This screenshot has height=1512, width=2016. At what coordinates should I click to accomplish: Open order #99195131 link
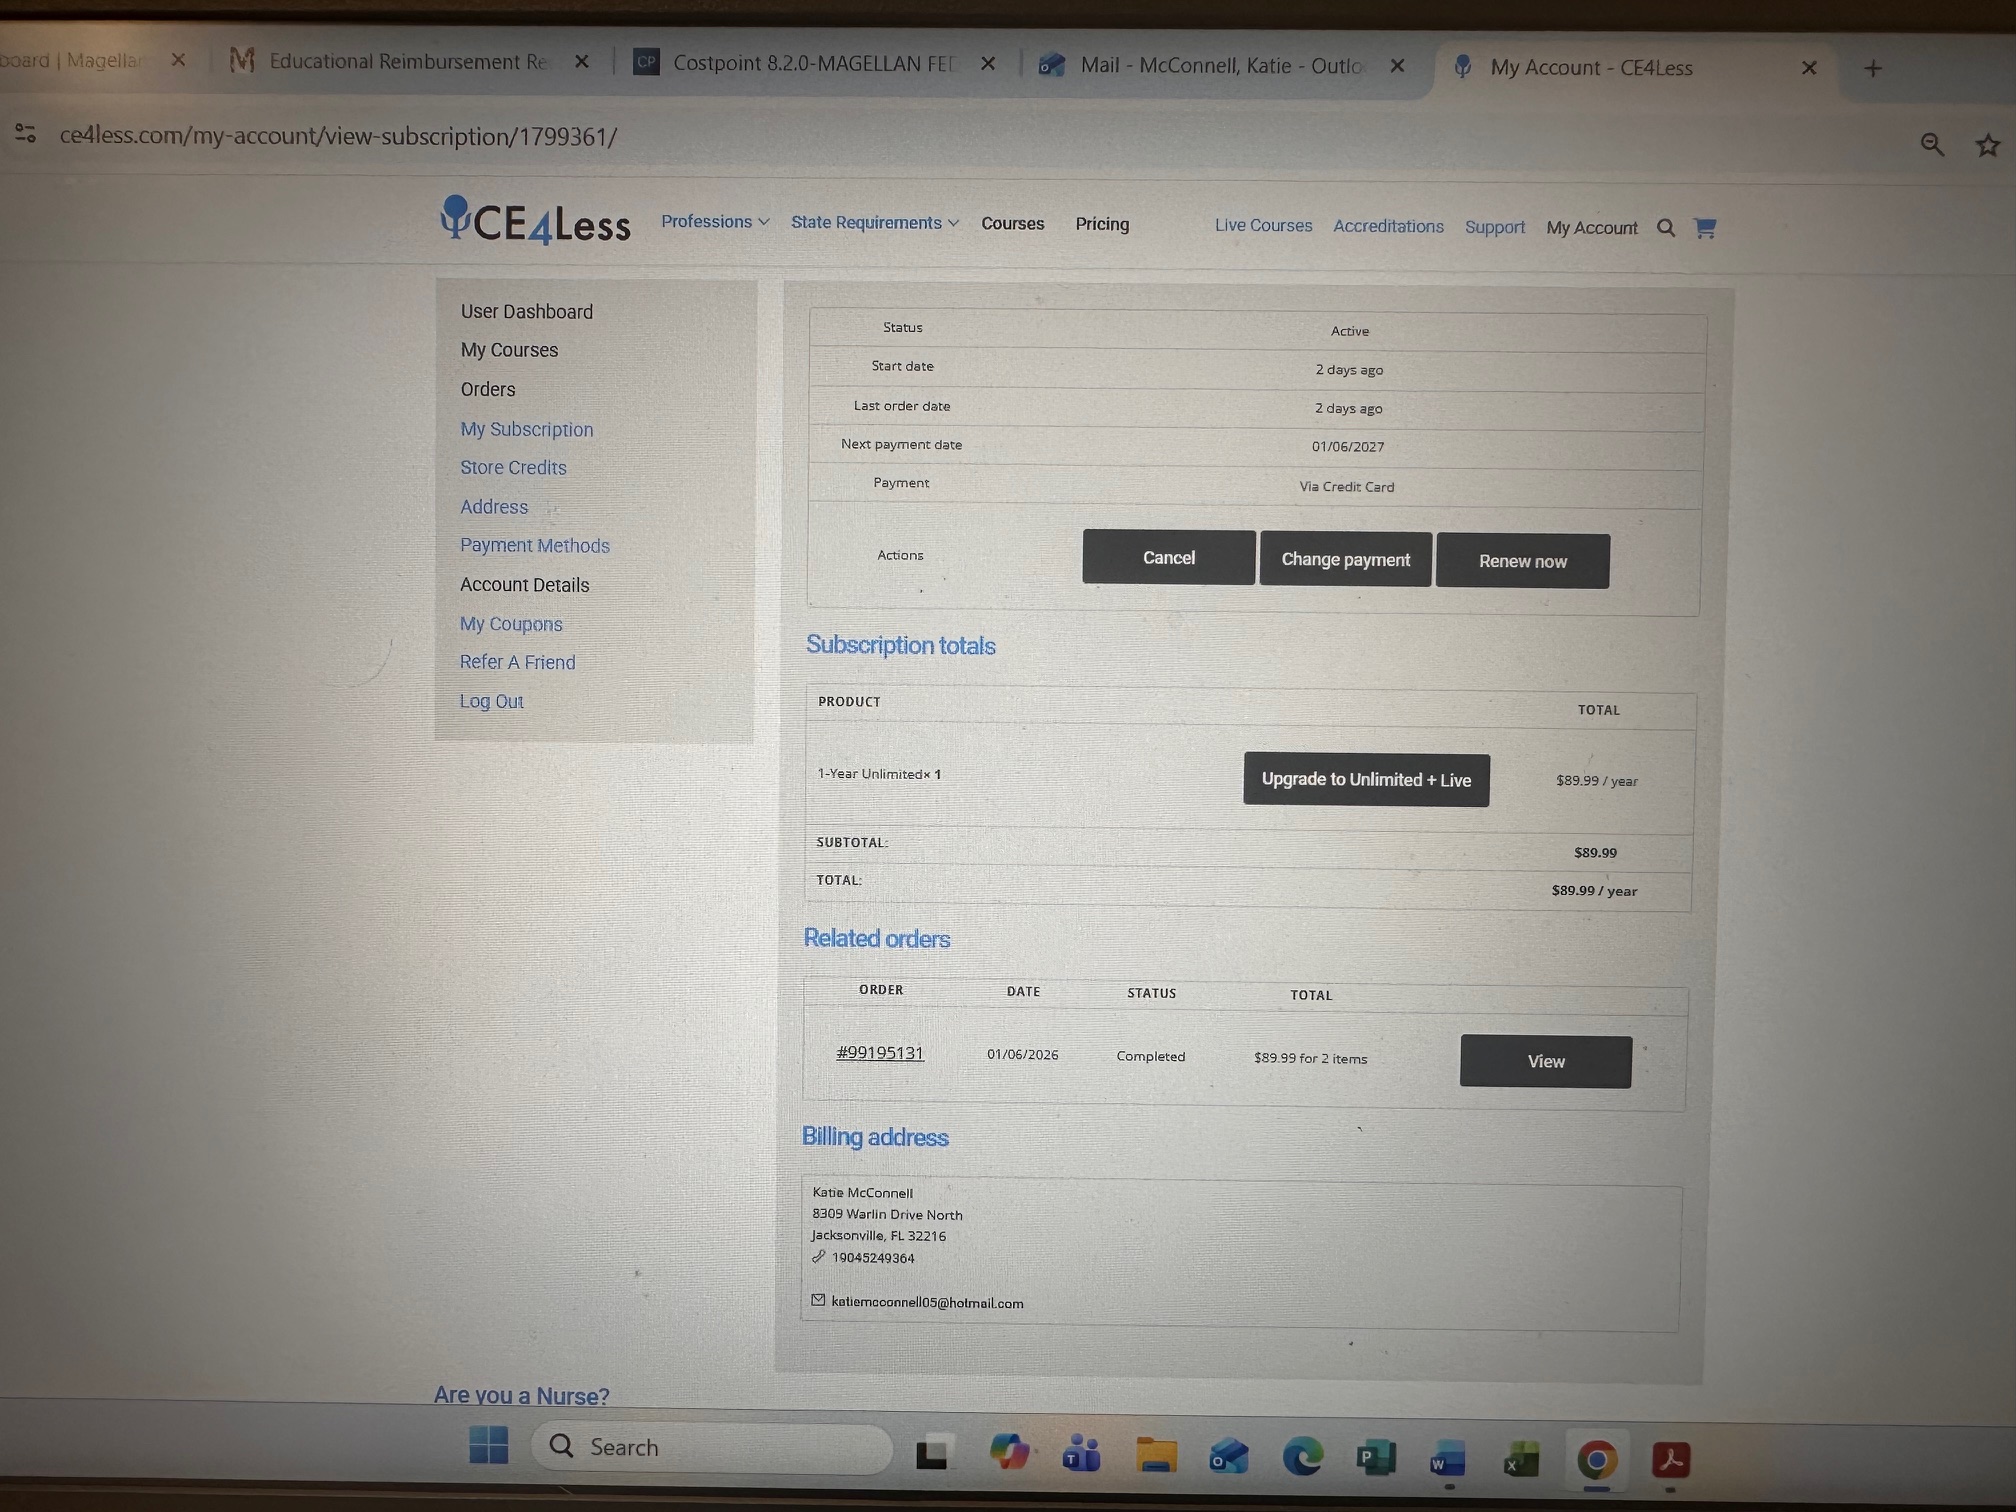(879, 1053)
